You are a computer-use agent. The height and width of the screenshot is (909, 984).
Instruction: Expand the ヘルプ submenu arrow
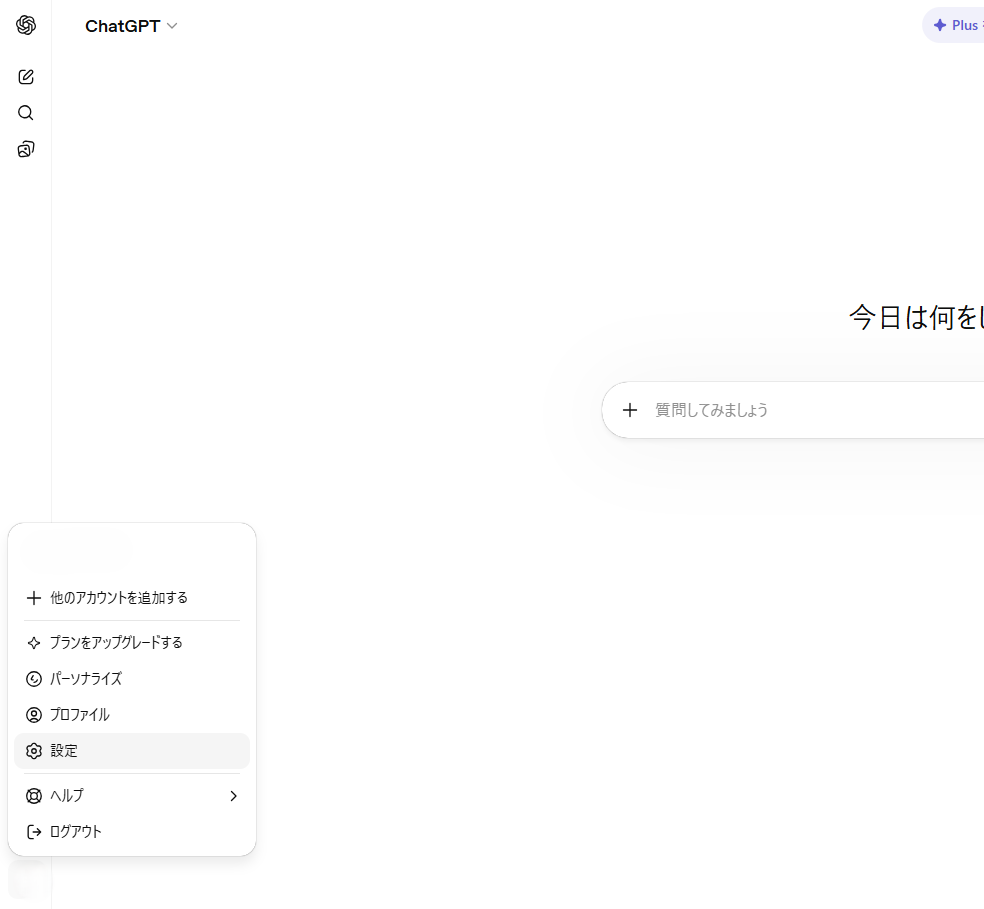(x=233, y=796)
